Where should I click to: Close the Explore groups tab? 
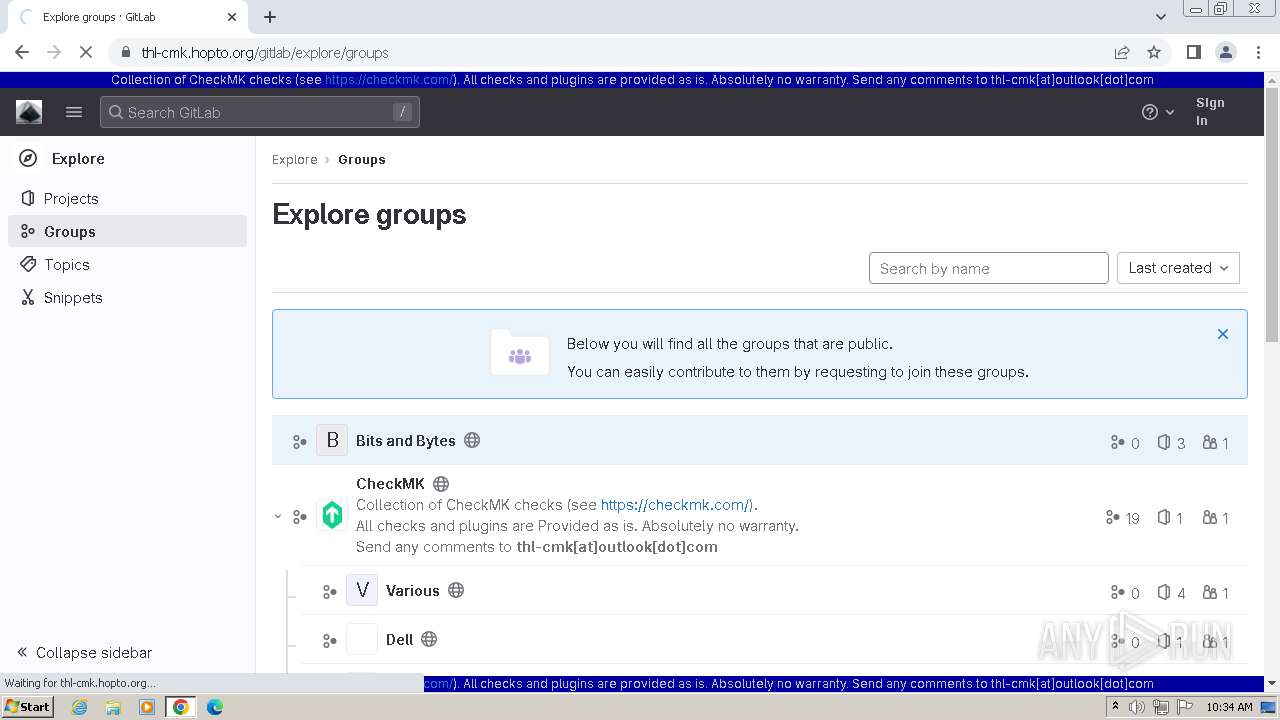232,17
